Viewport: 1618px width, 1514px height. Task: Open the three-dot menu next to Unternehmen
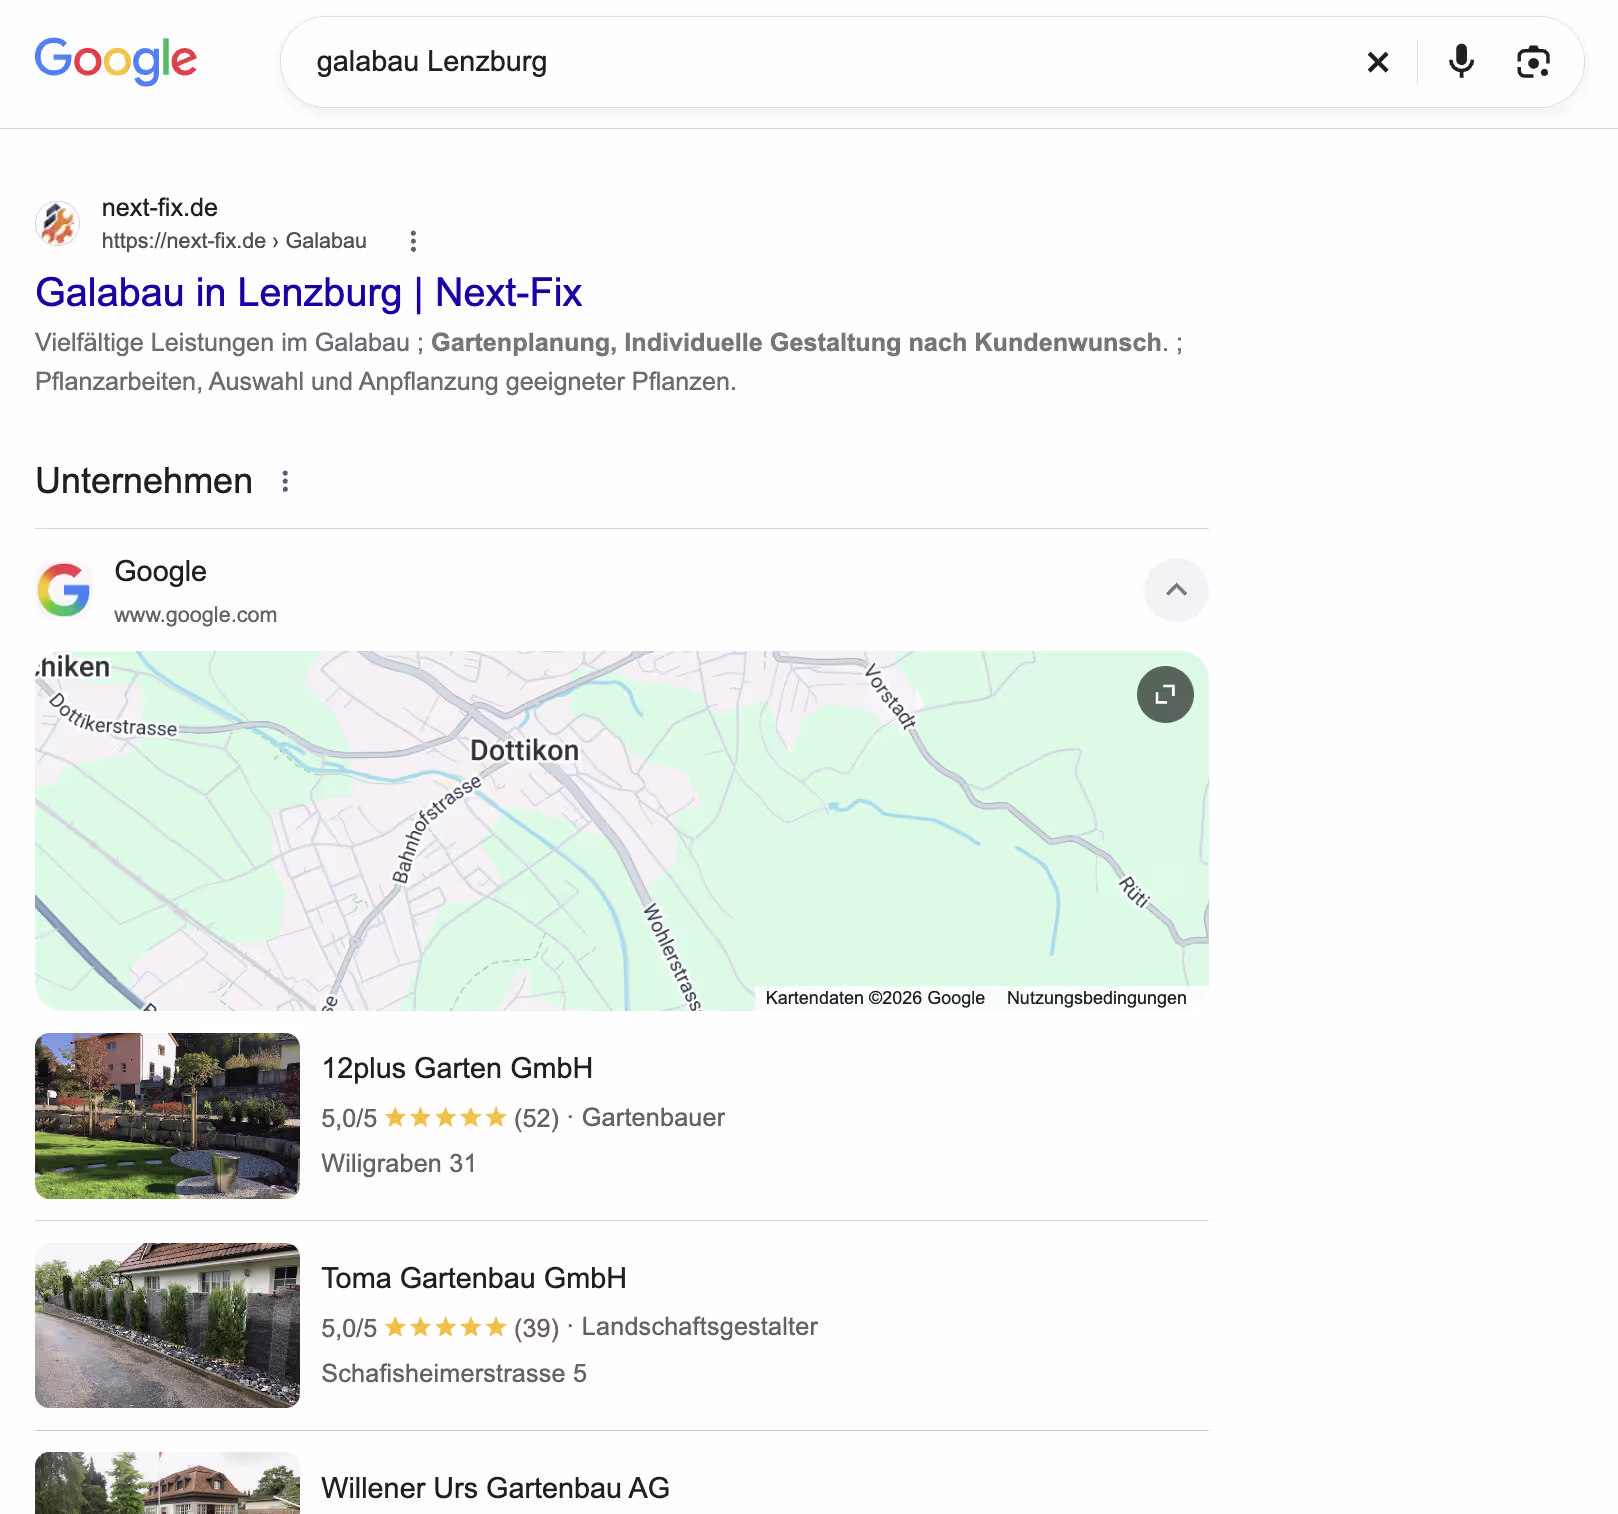[x=285, y=481]
